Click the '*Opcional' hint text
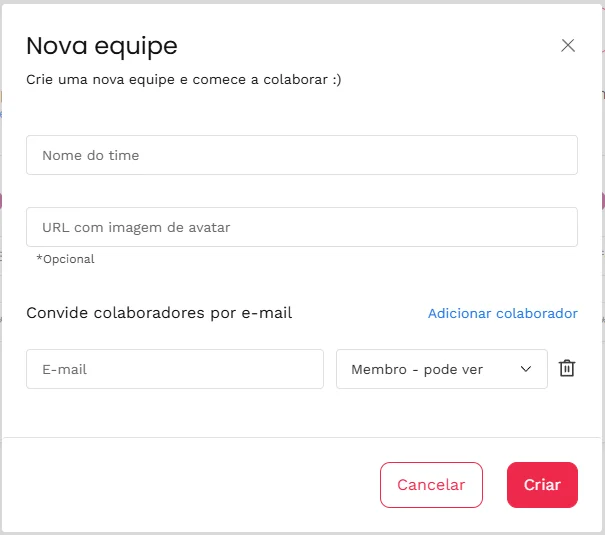This screenshot has width=605, height=535. pyautogui.click(x=65, y=259)
